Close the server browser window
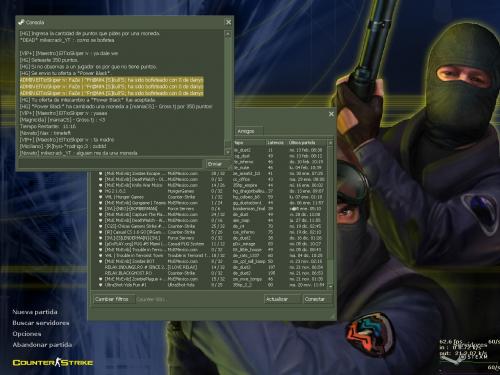 (x=331, y=114)
